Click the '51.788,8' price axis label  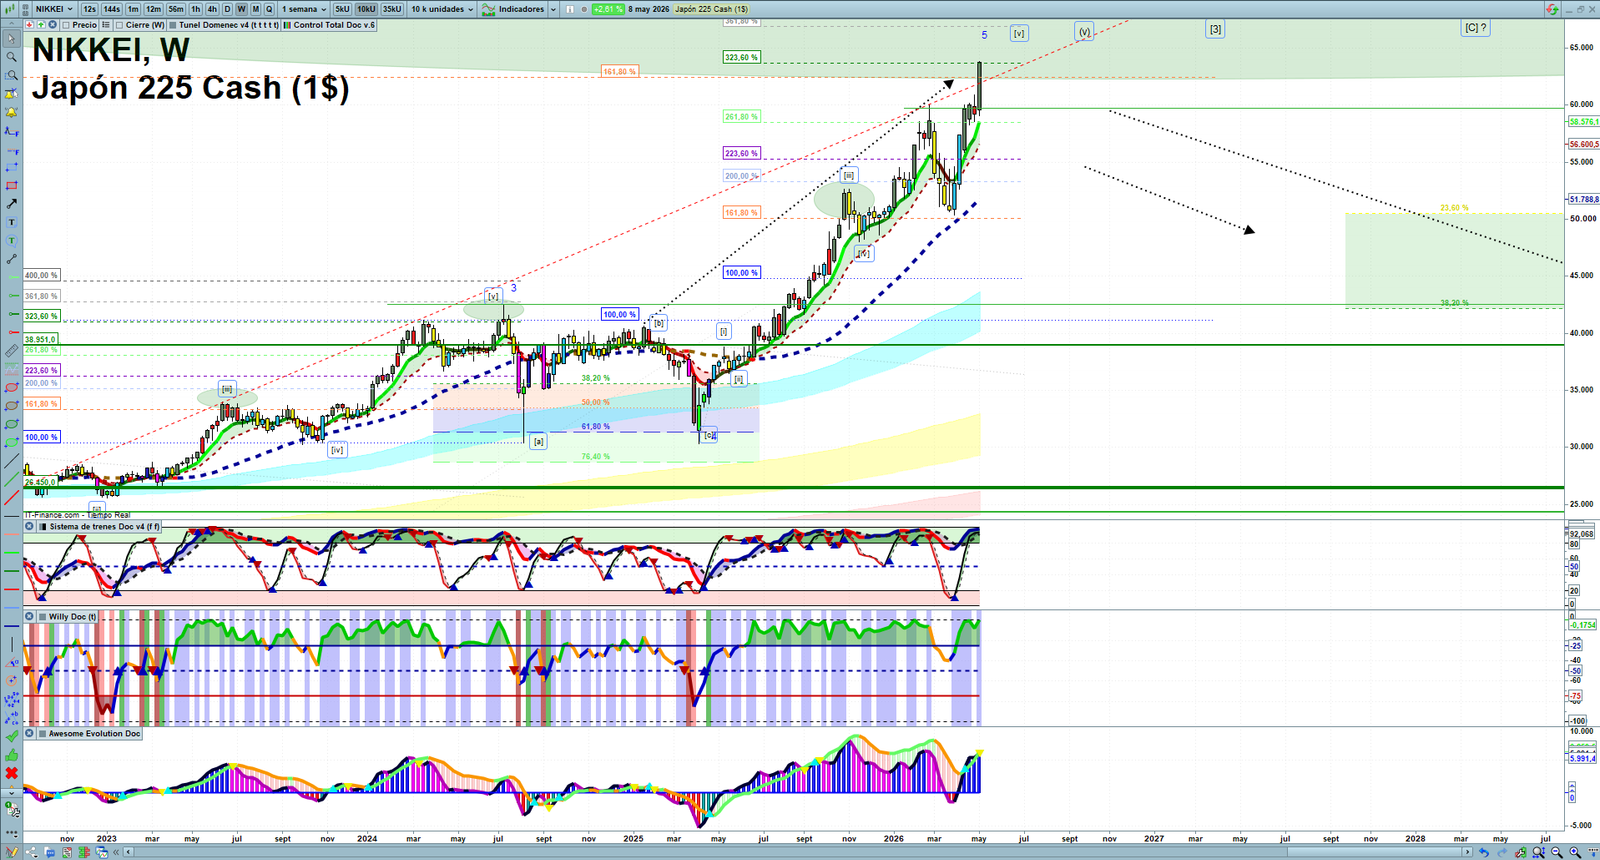[1583, 199]
